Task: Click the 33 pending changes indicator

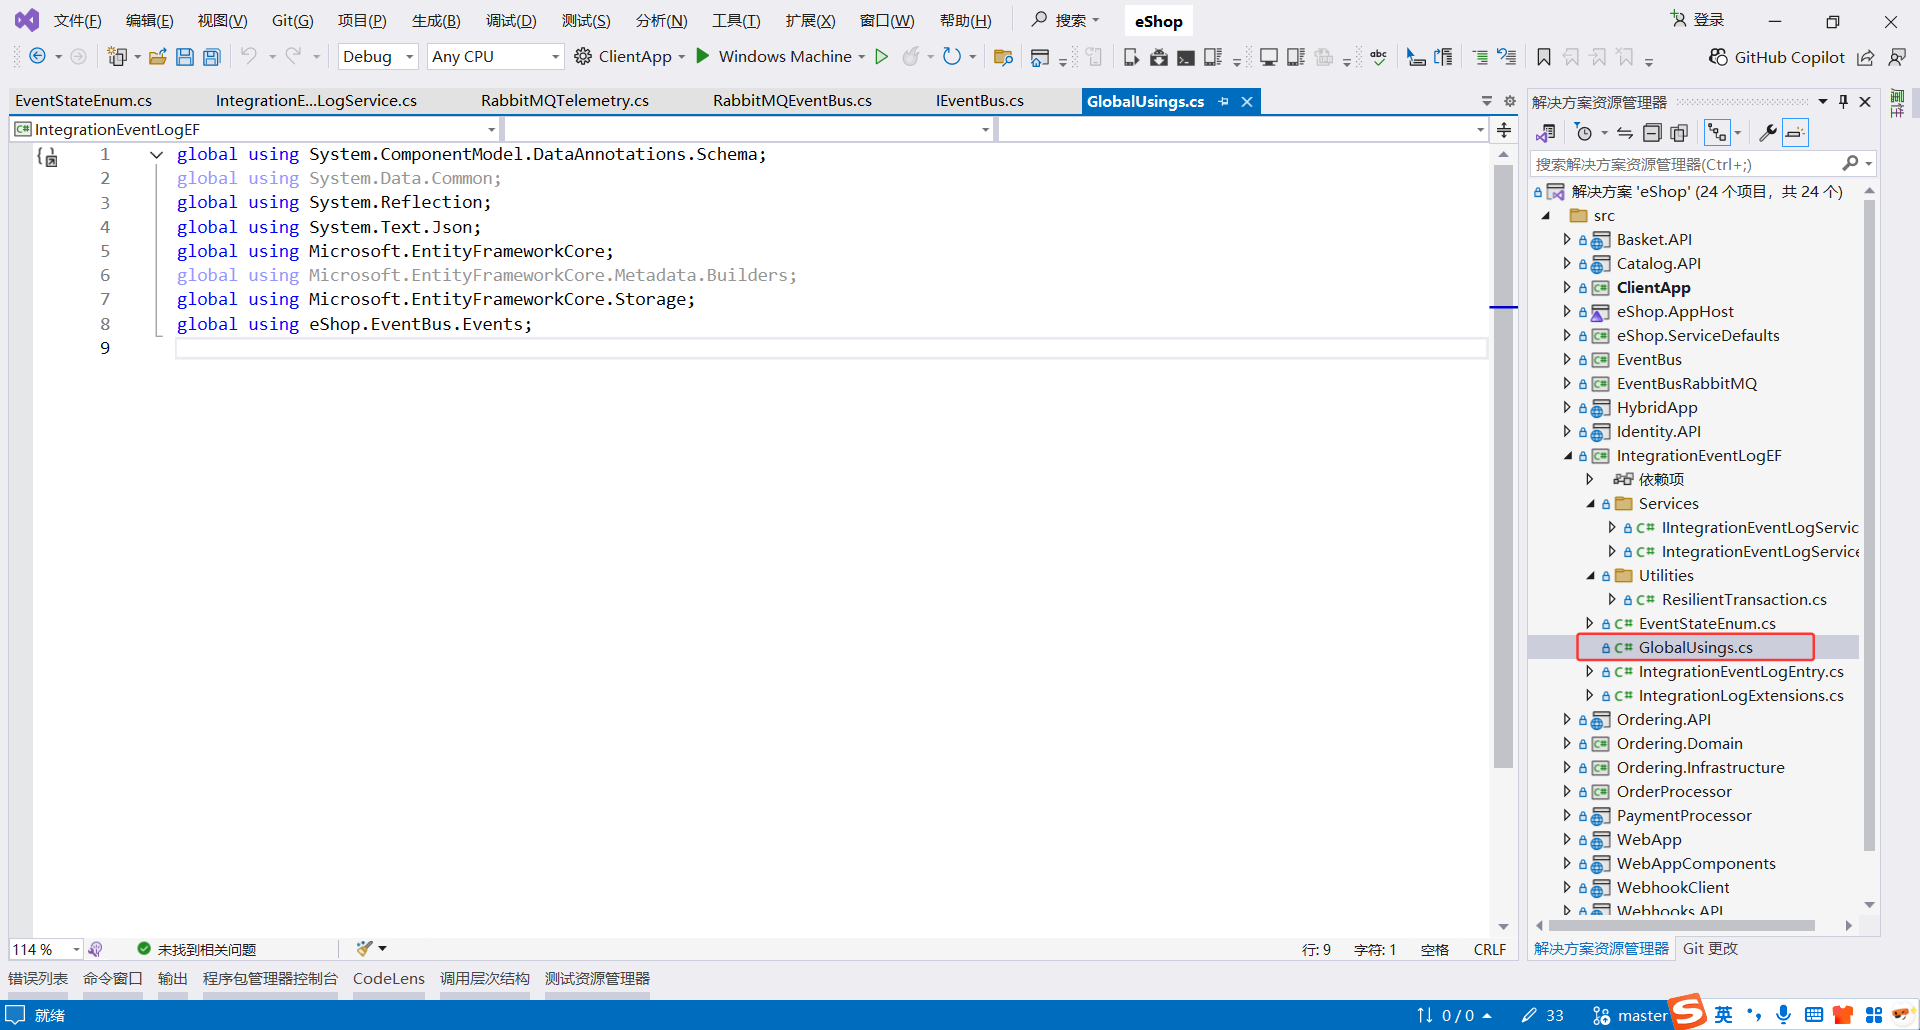Action: (x=1542, y=1015)
